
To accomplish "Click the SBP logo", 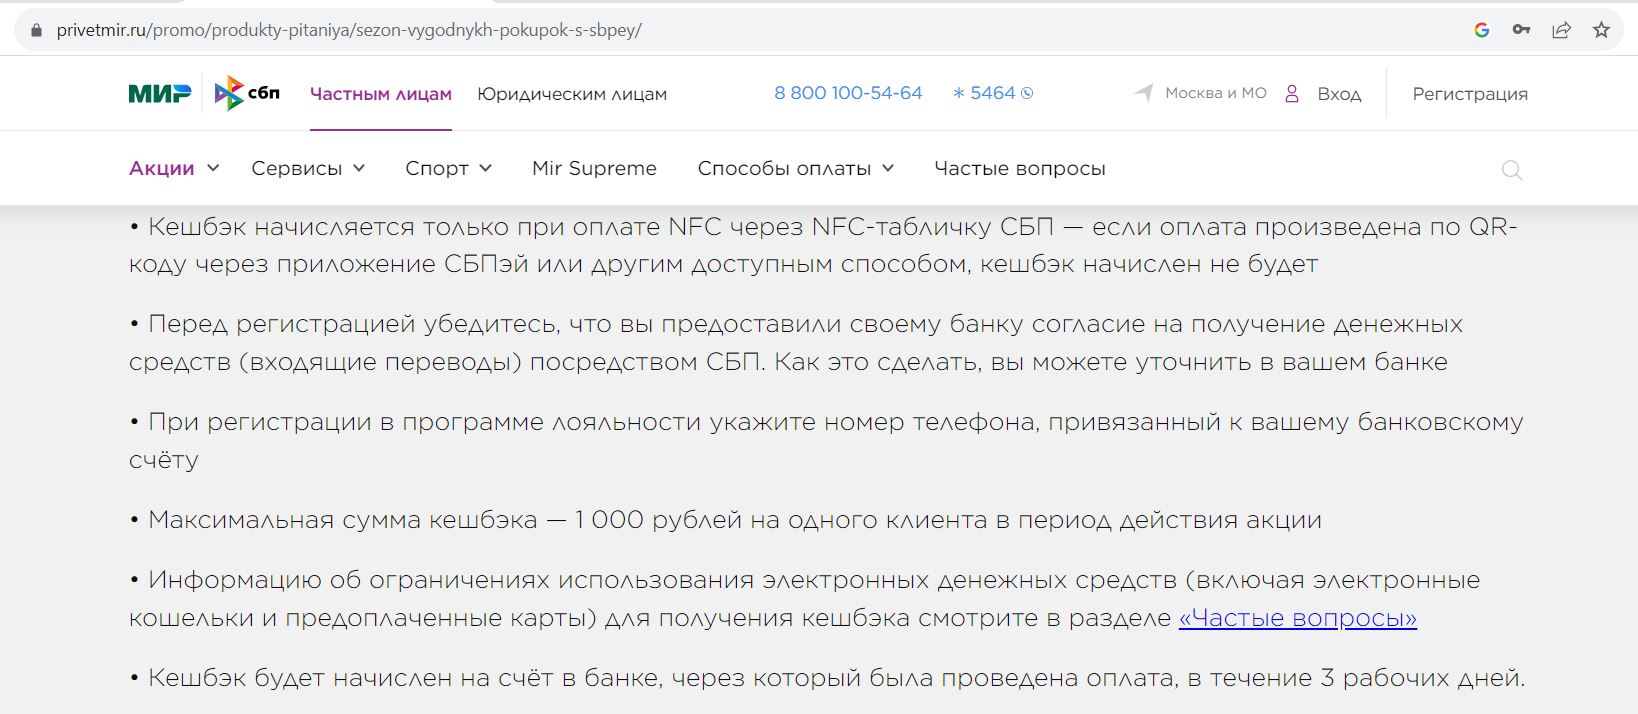I will click(247, 93).
